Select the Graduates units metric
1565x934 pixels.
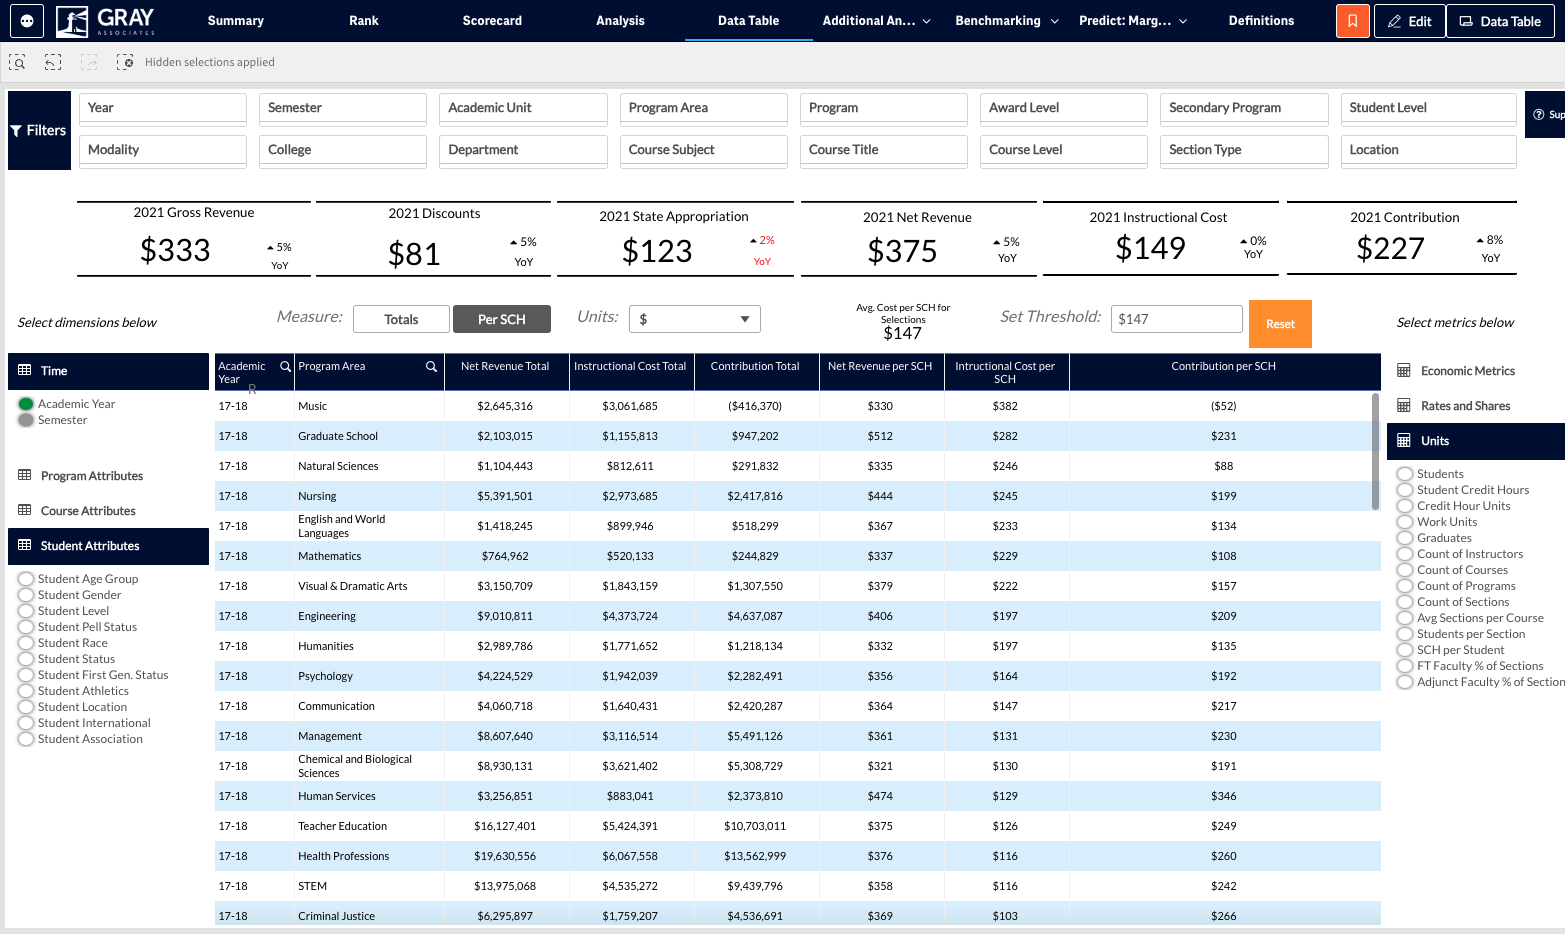(x=1405, y=538)
